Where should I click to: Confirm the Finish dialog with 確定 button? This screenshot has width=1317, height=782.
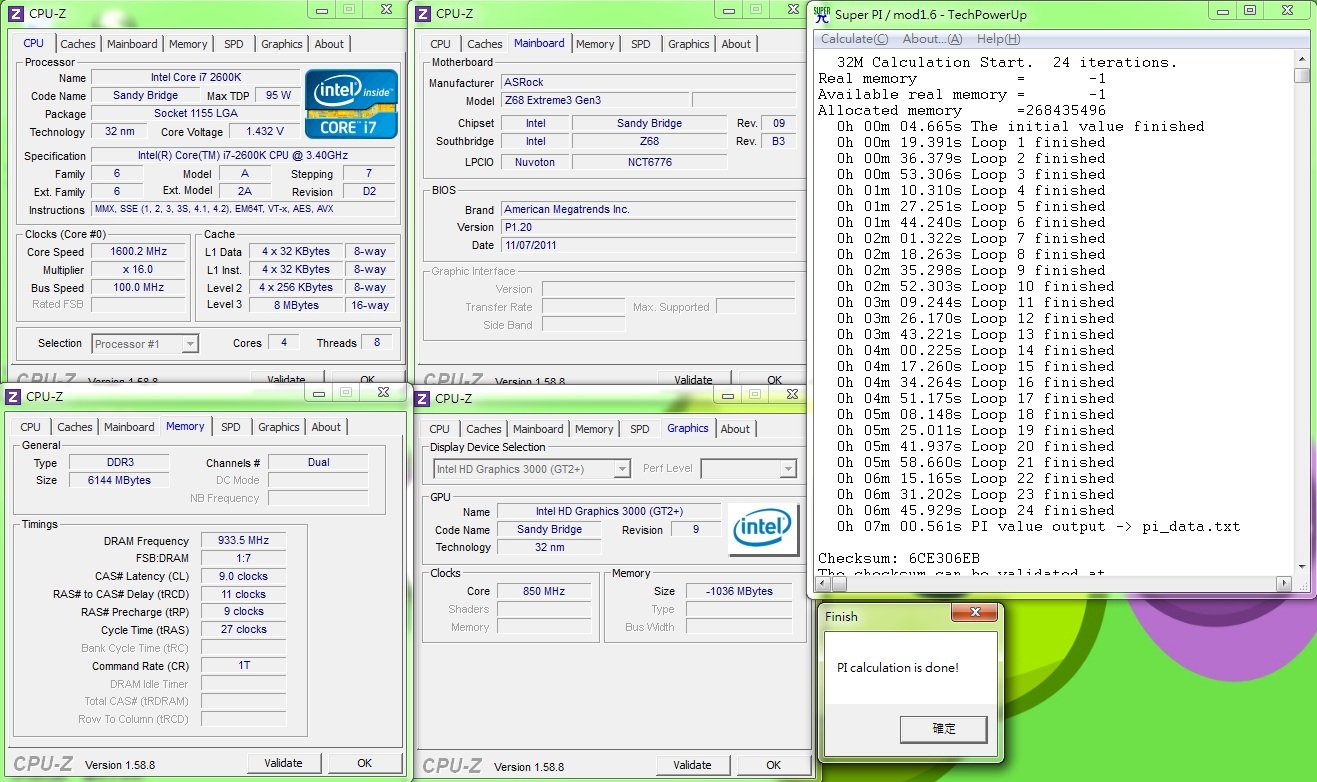pos(943,729)
